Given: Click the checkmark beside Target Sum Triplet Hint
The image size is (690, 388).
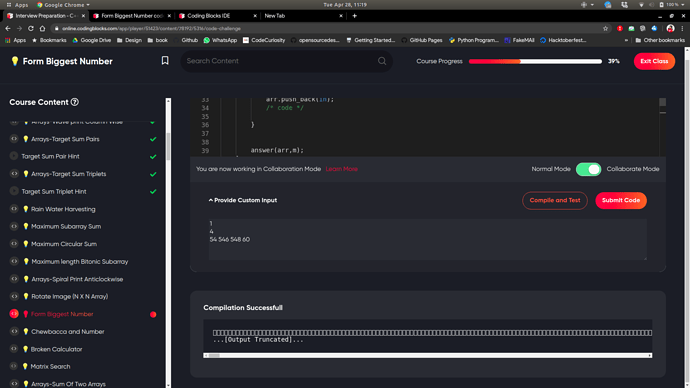Looking at the screenshot, I should click(x=153, y=191).
